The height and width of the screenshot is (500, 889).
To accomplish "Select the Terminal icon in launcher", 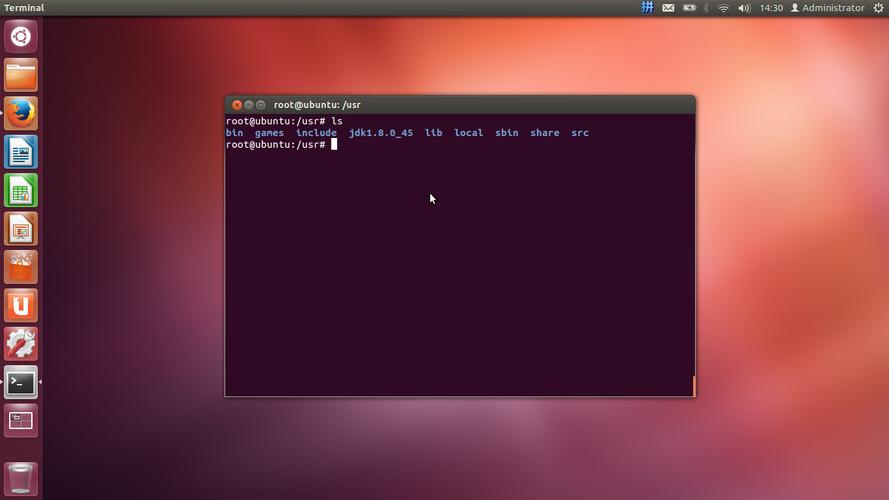I will tap(21, 383).
